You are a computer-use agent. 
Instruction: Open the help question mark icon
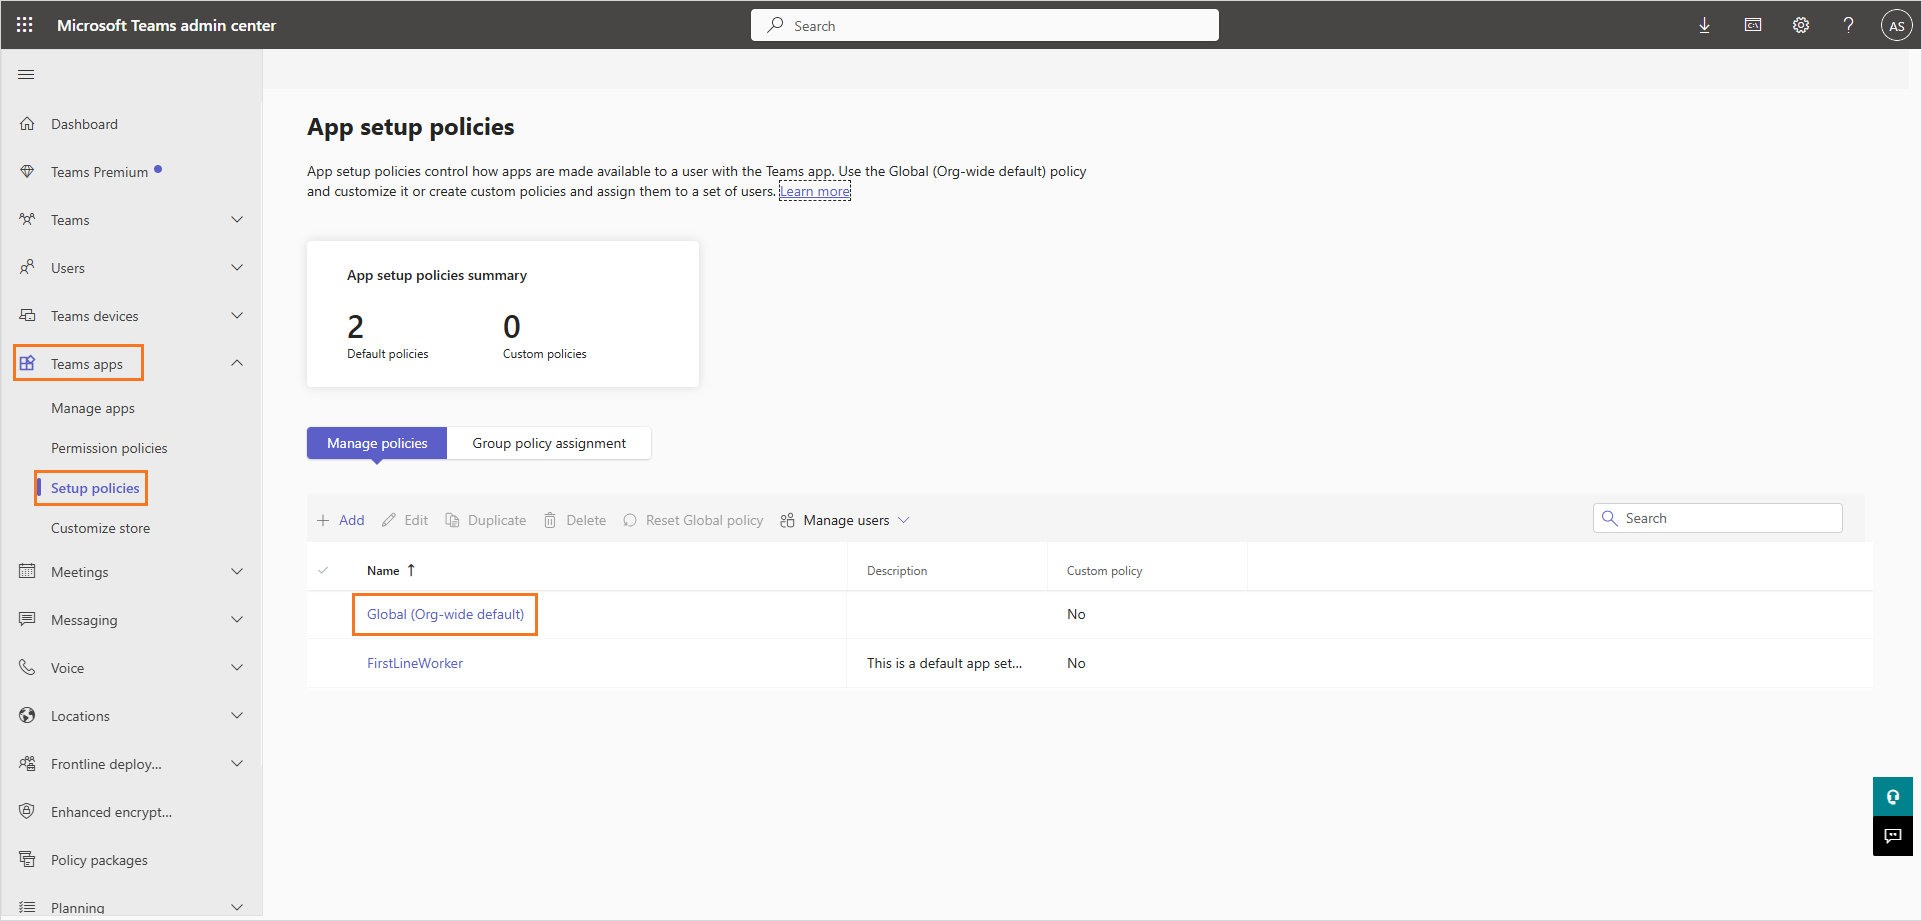[1849, 25]
